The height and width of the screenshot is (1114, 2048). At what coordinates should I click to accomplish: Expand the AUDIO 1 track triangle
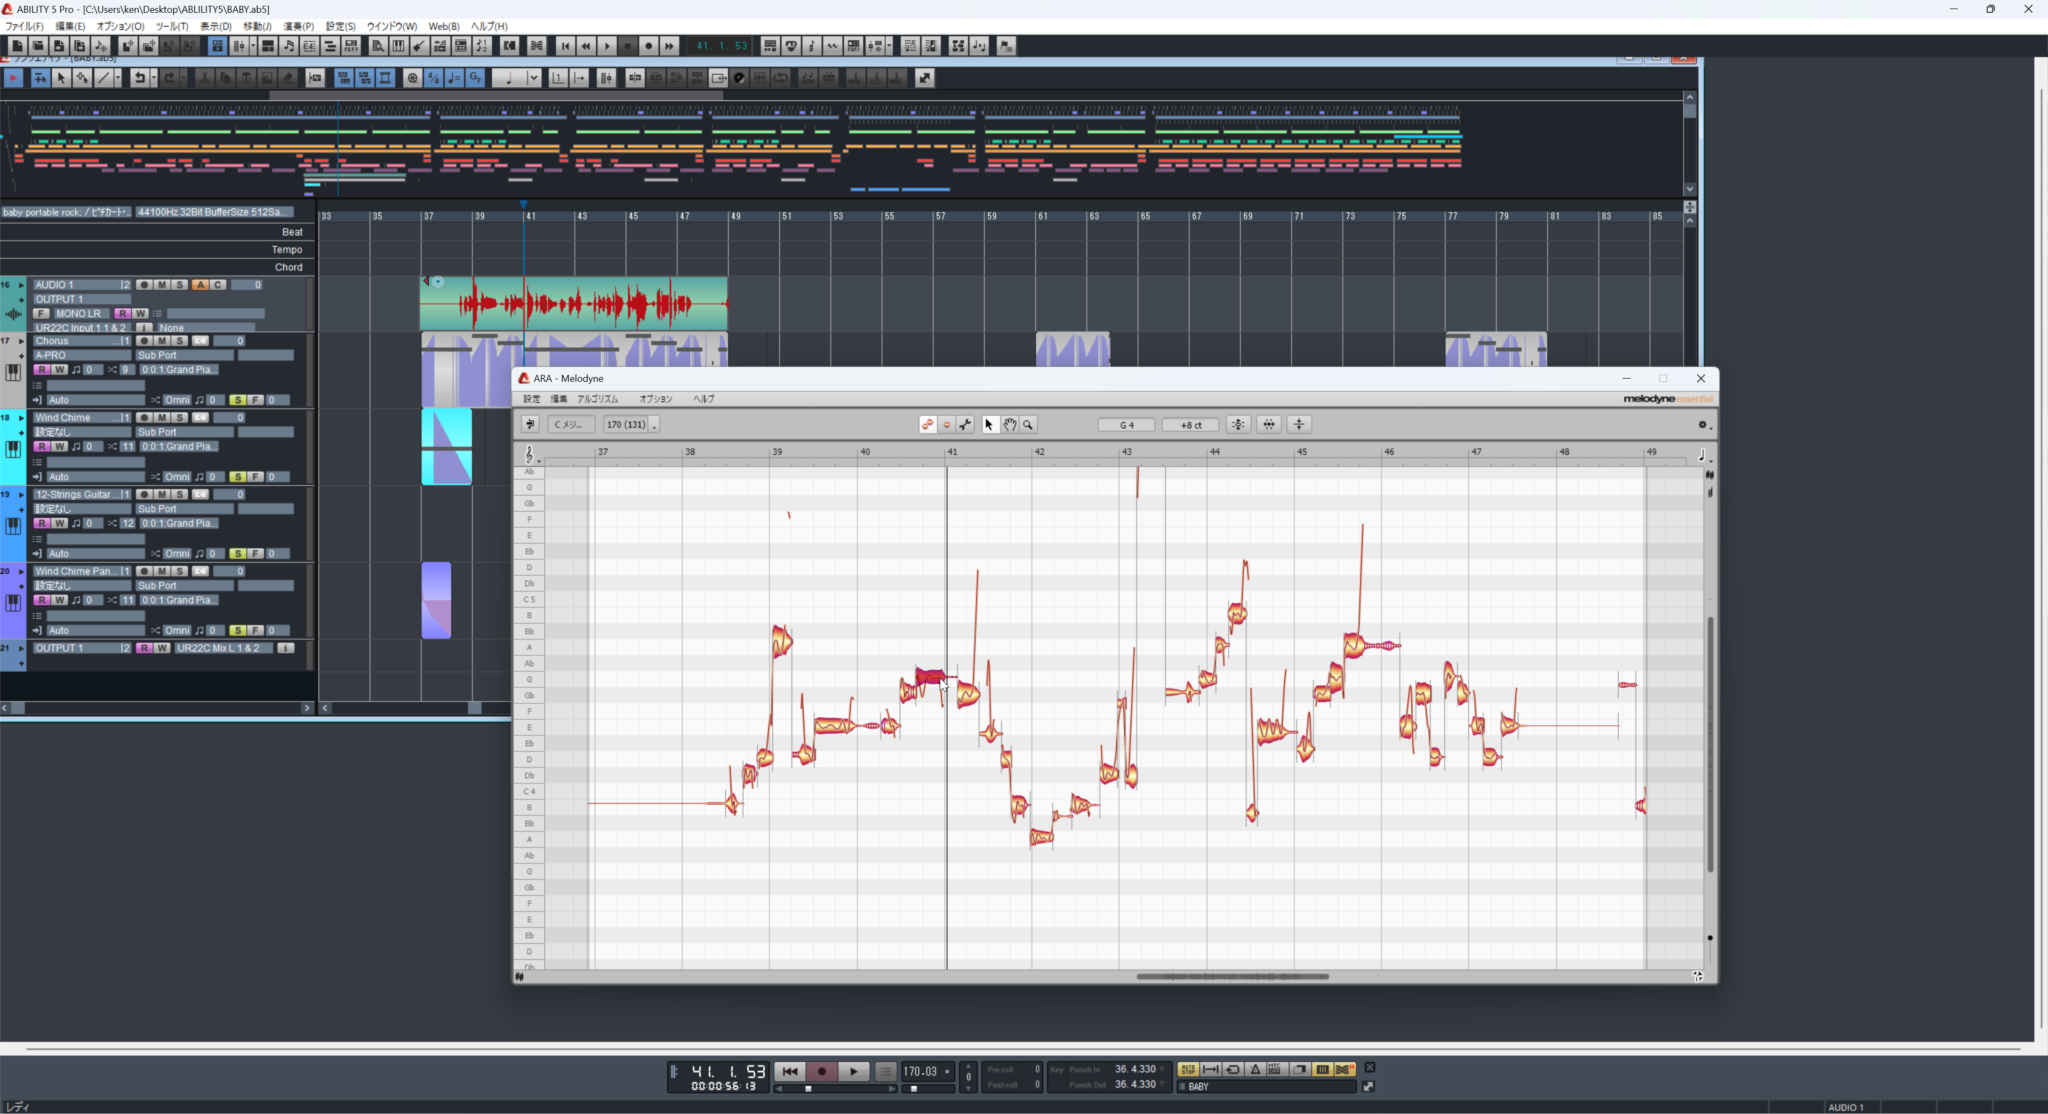pyautogui.click(x=21, y=285)
